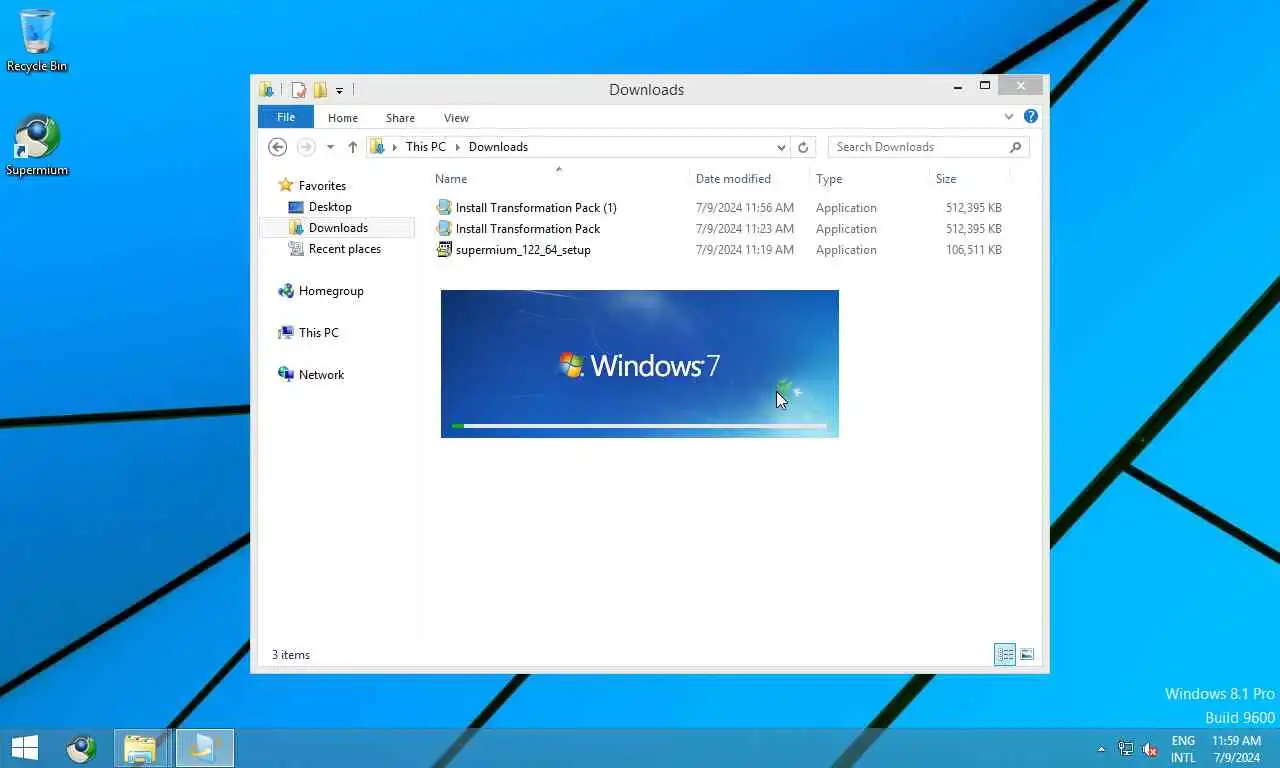Click the 106,511 KB size cell

click(x=973, y=250)
